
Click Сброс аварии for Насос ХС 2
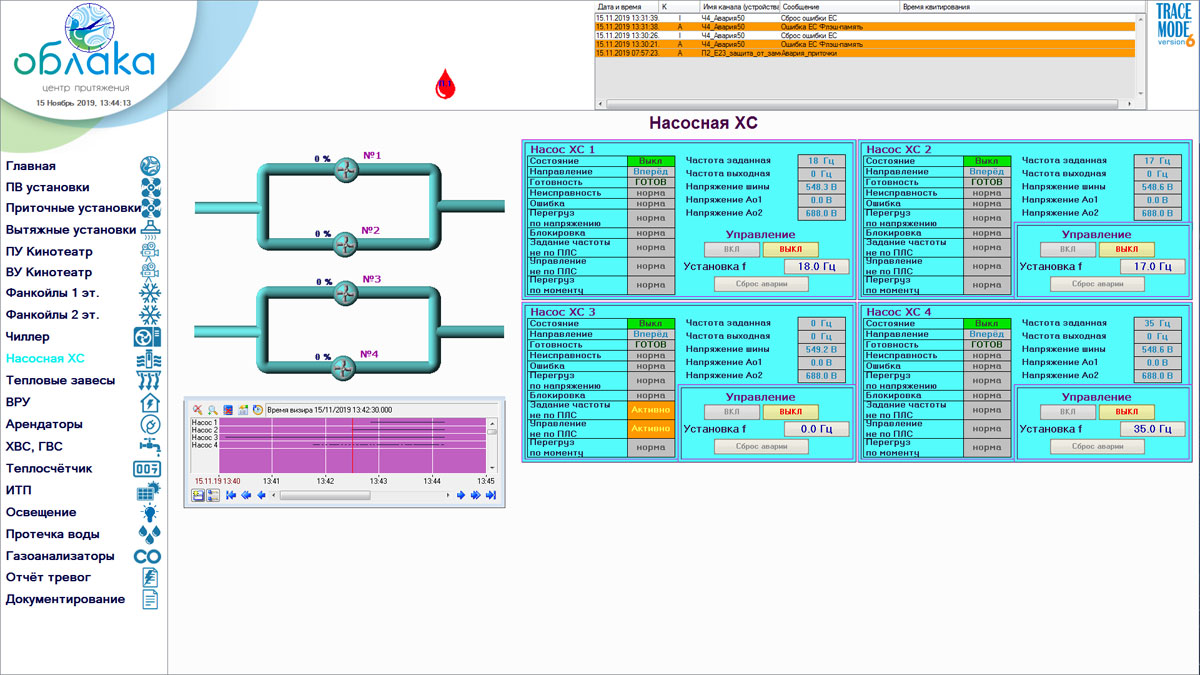click(x=1097, y=284)
